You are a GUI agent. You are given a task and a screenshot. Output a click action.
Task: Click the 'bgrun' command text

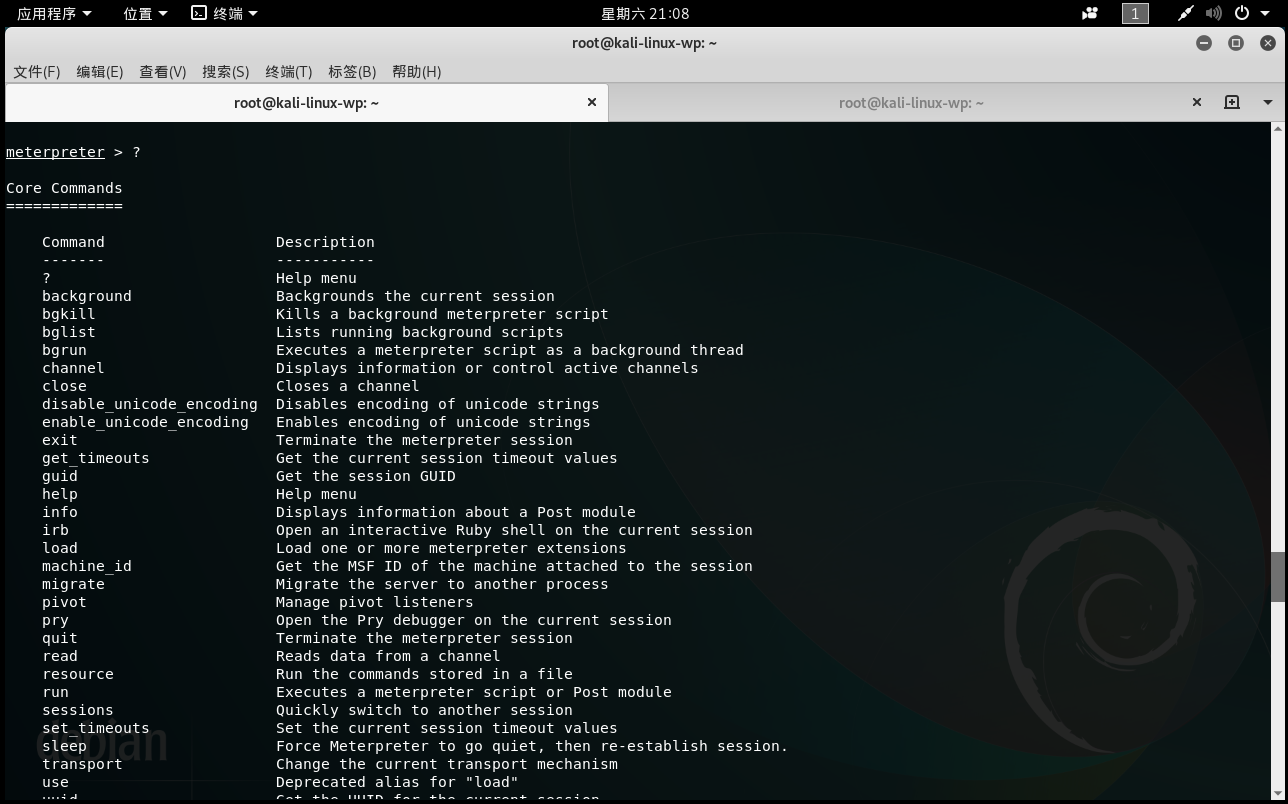(x=64, y=350)
